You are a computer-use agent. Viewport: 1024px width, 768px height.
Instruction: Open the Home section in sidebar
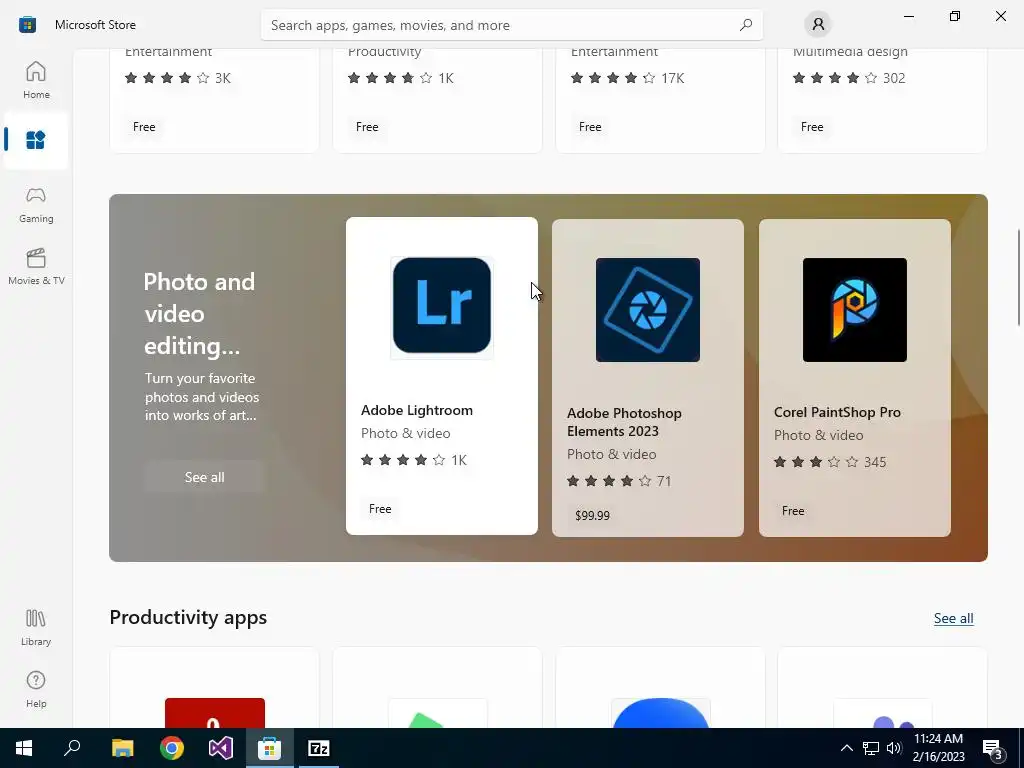[36, 80]
